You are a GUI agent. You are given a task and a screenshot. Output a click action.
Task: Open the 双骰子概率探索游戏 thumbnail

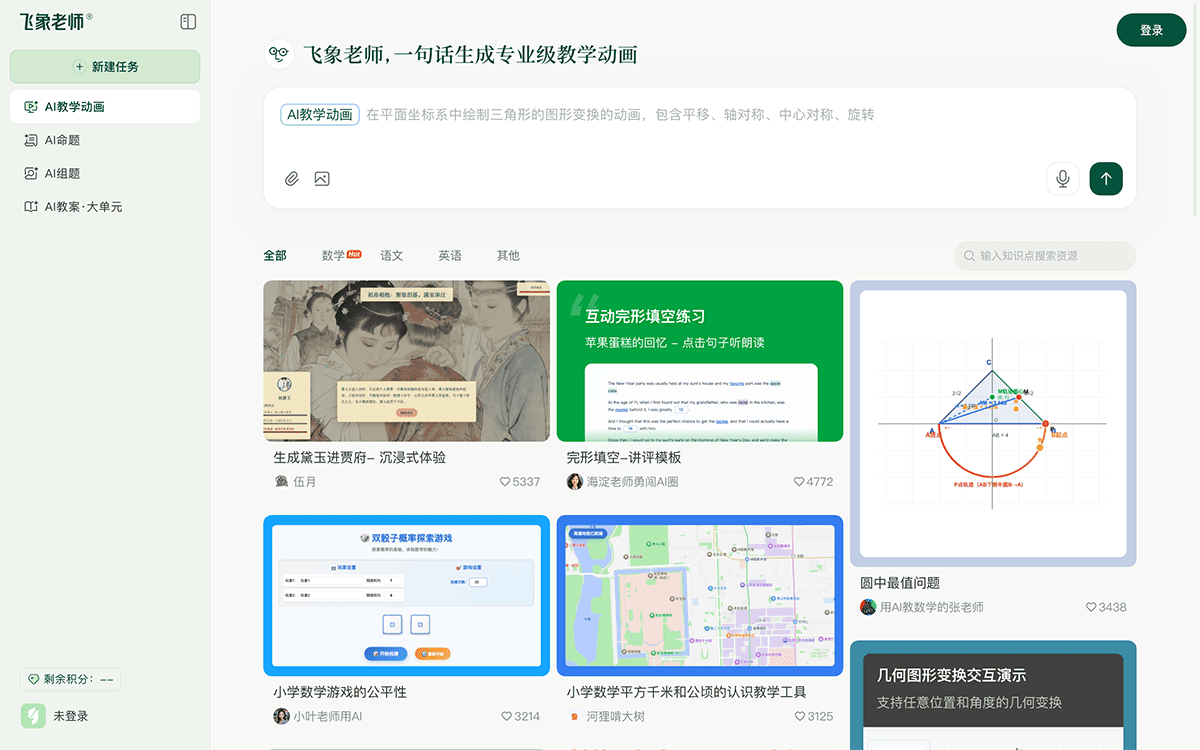click(406, 595)
